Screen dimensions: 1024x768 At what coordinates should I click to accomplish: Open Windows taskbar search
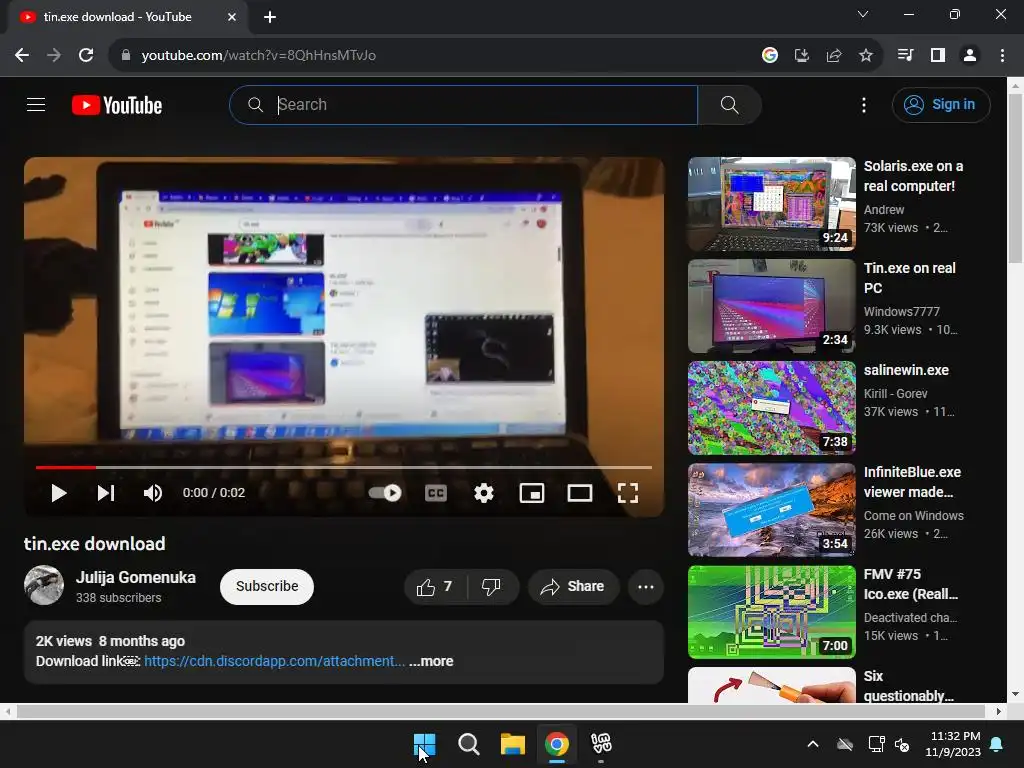click(x=468, y=744)
